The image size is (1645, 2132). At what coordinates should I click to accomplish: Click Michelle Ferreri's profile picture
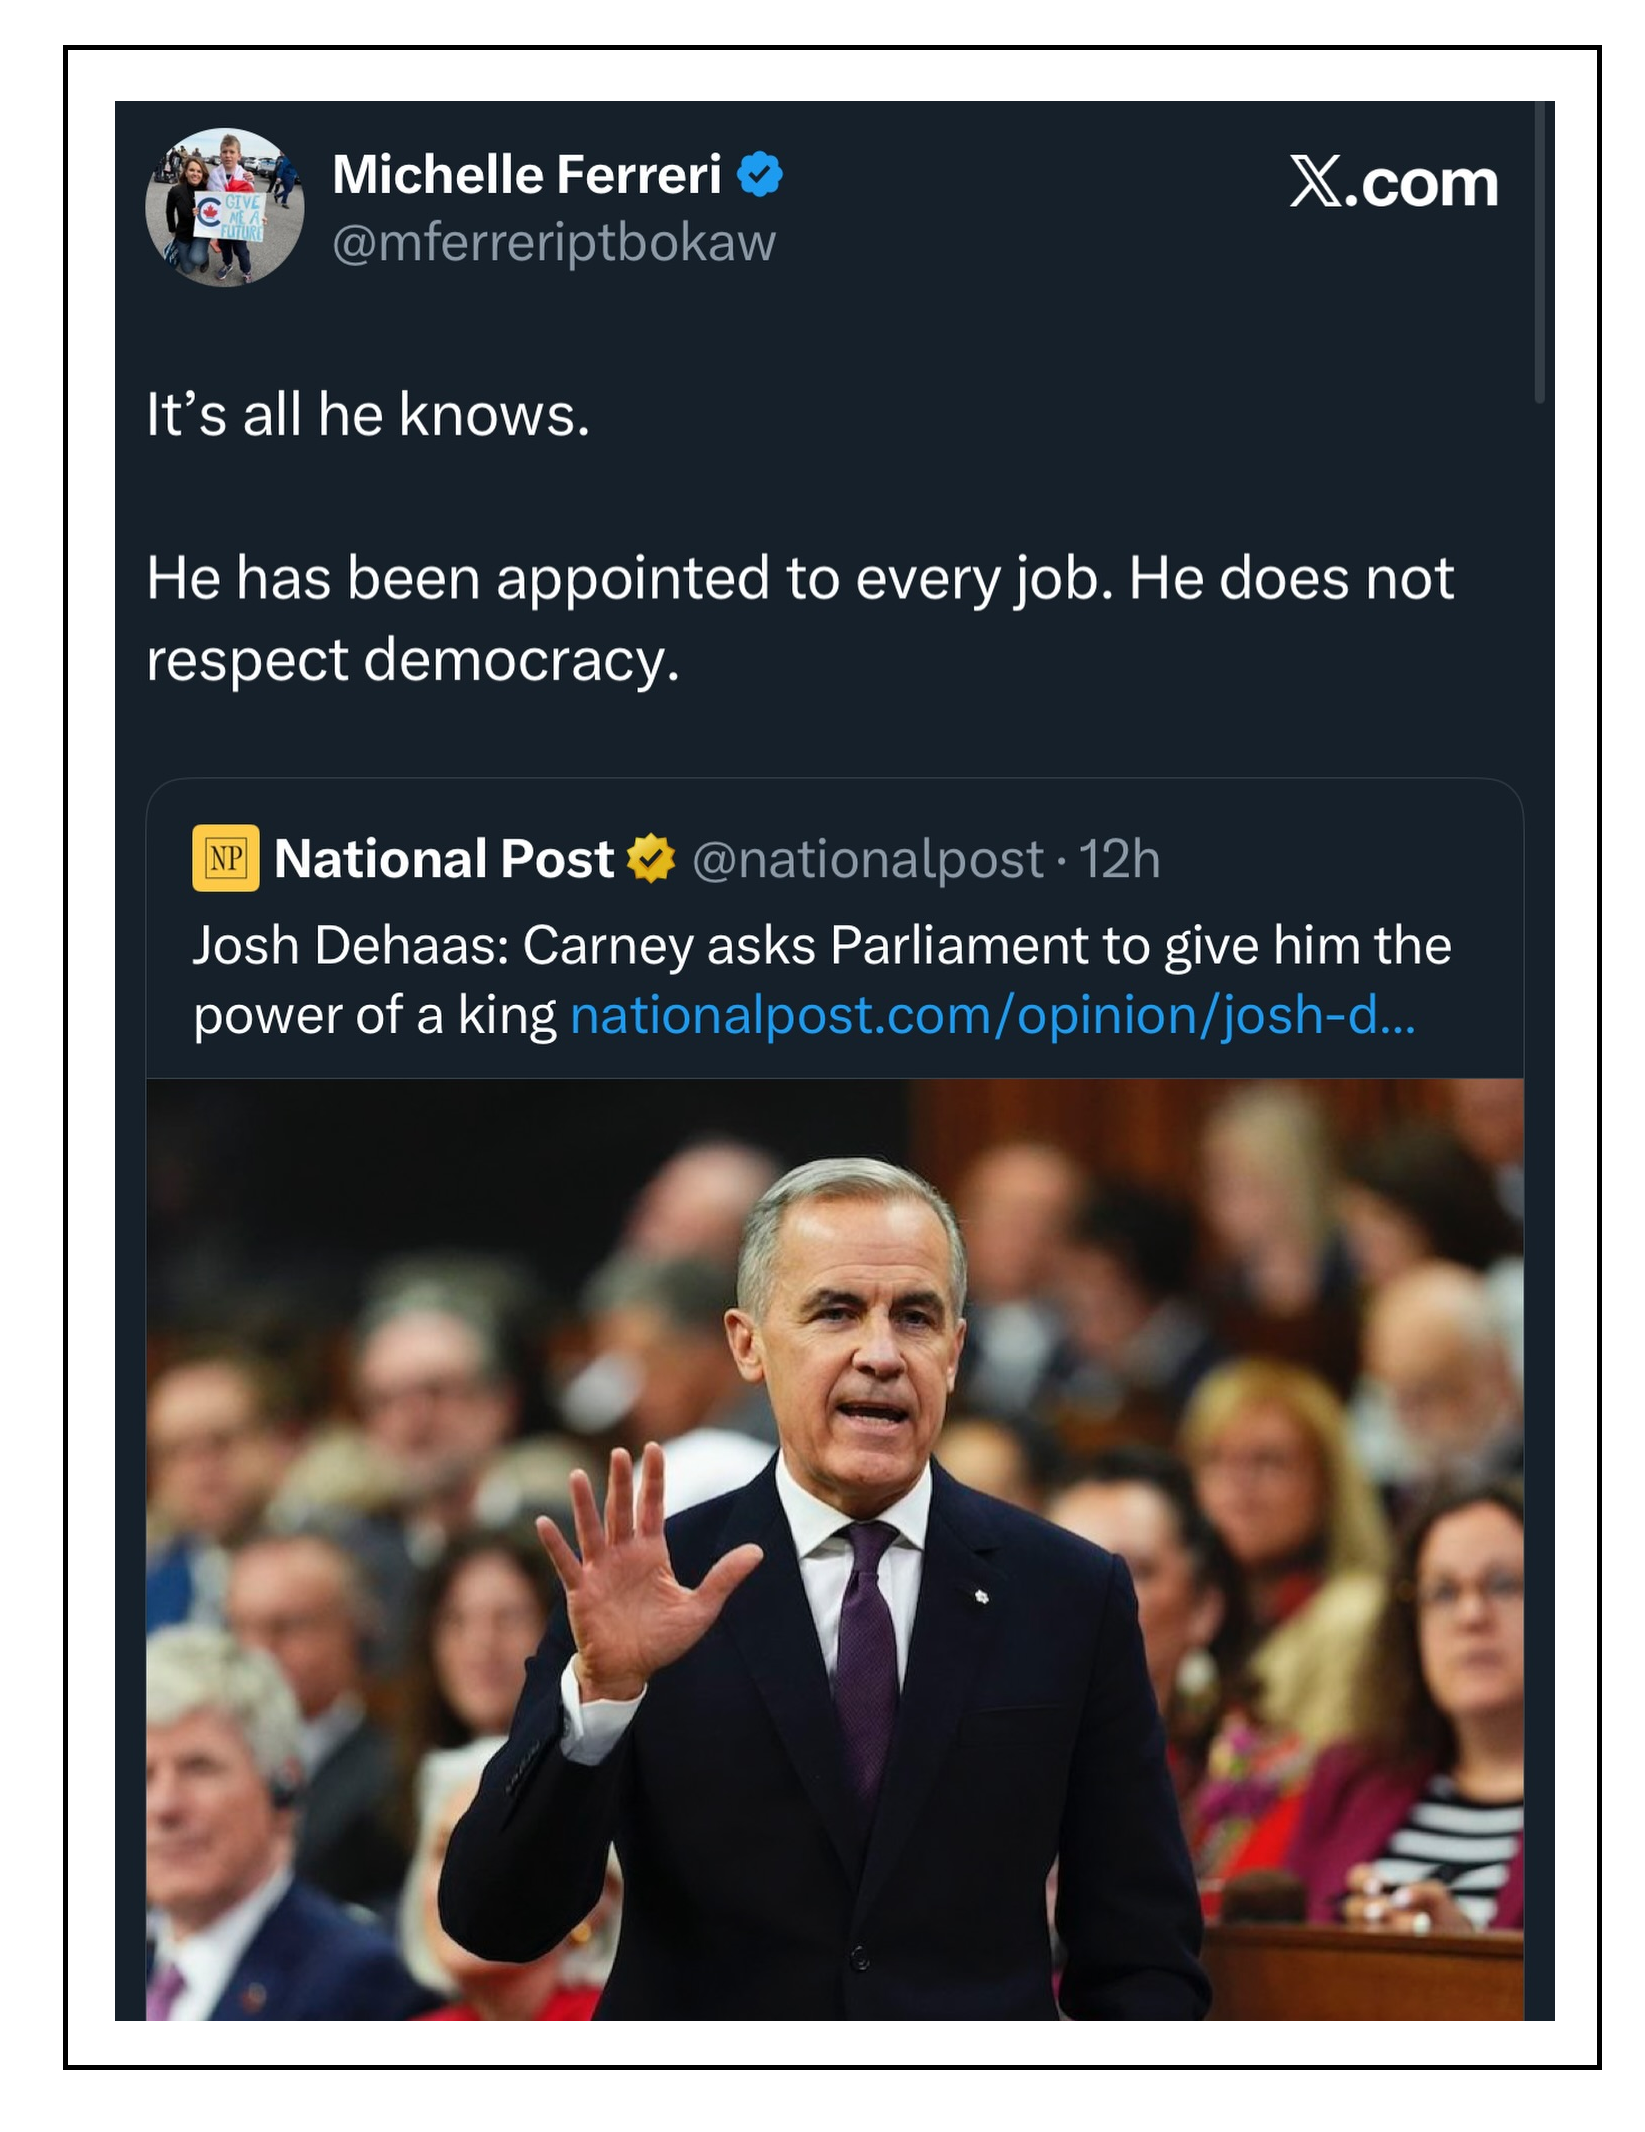coord(225,208)
